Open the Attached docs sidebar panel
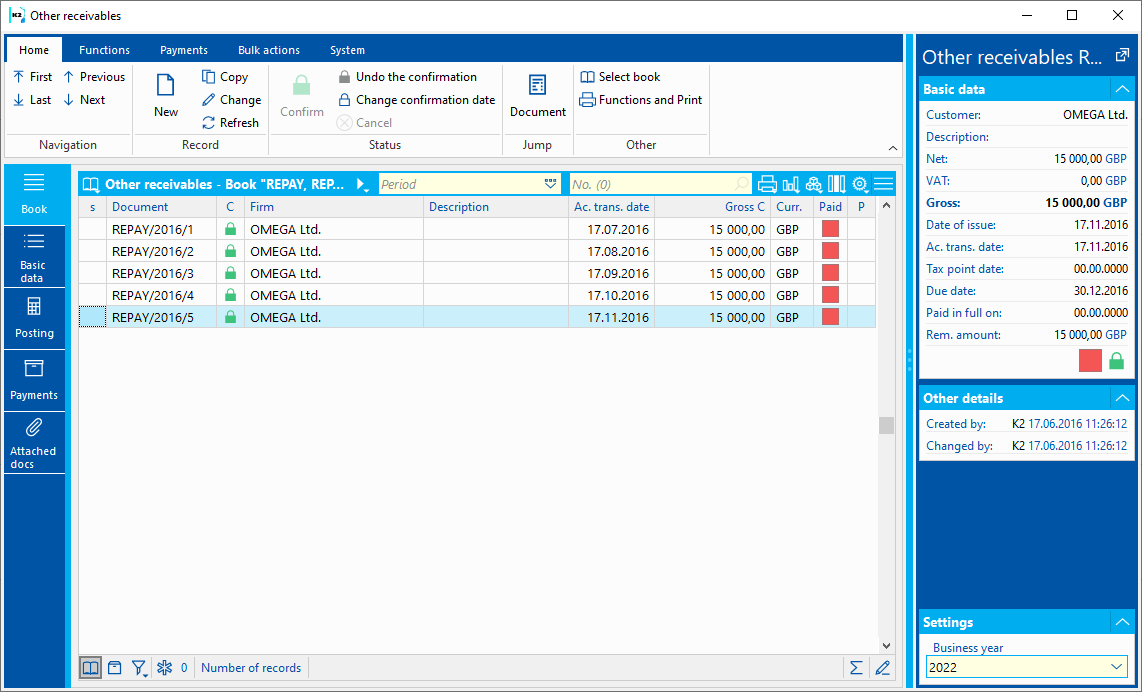1142x692 pixels. (x=34, y=443)
